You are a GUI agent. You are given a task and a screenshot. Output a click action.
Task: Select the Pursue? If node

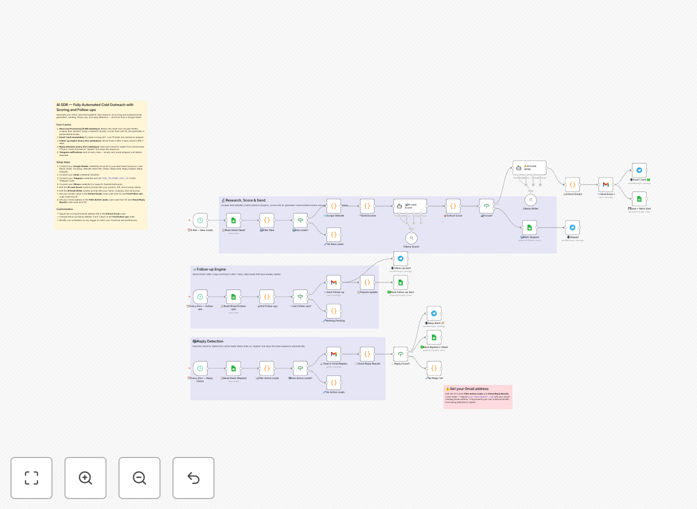487,206
